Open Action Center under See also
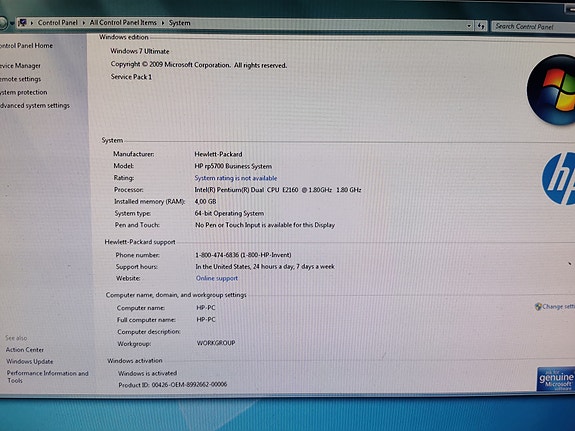This screenshot has width=575, height=431. [25, 350]
